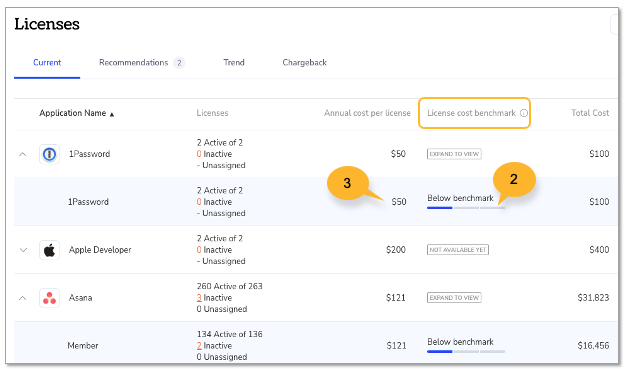
Task: Open the Recommendations tab
Action: click(134, 63)
